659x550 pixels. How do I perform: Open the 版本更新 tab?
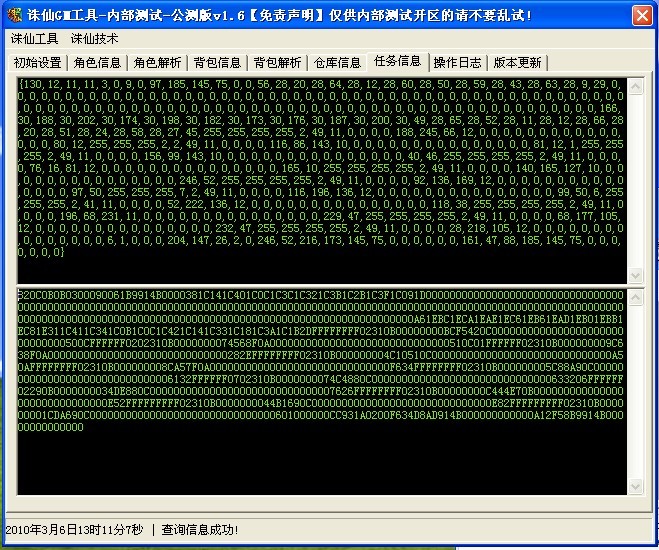(x=517, y=62)
